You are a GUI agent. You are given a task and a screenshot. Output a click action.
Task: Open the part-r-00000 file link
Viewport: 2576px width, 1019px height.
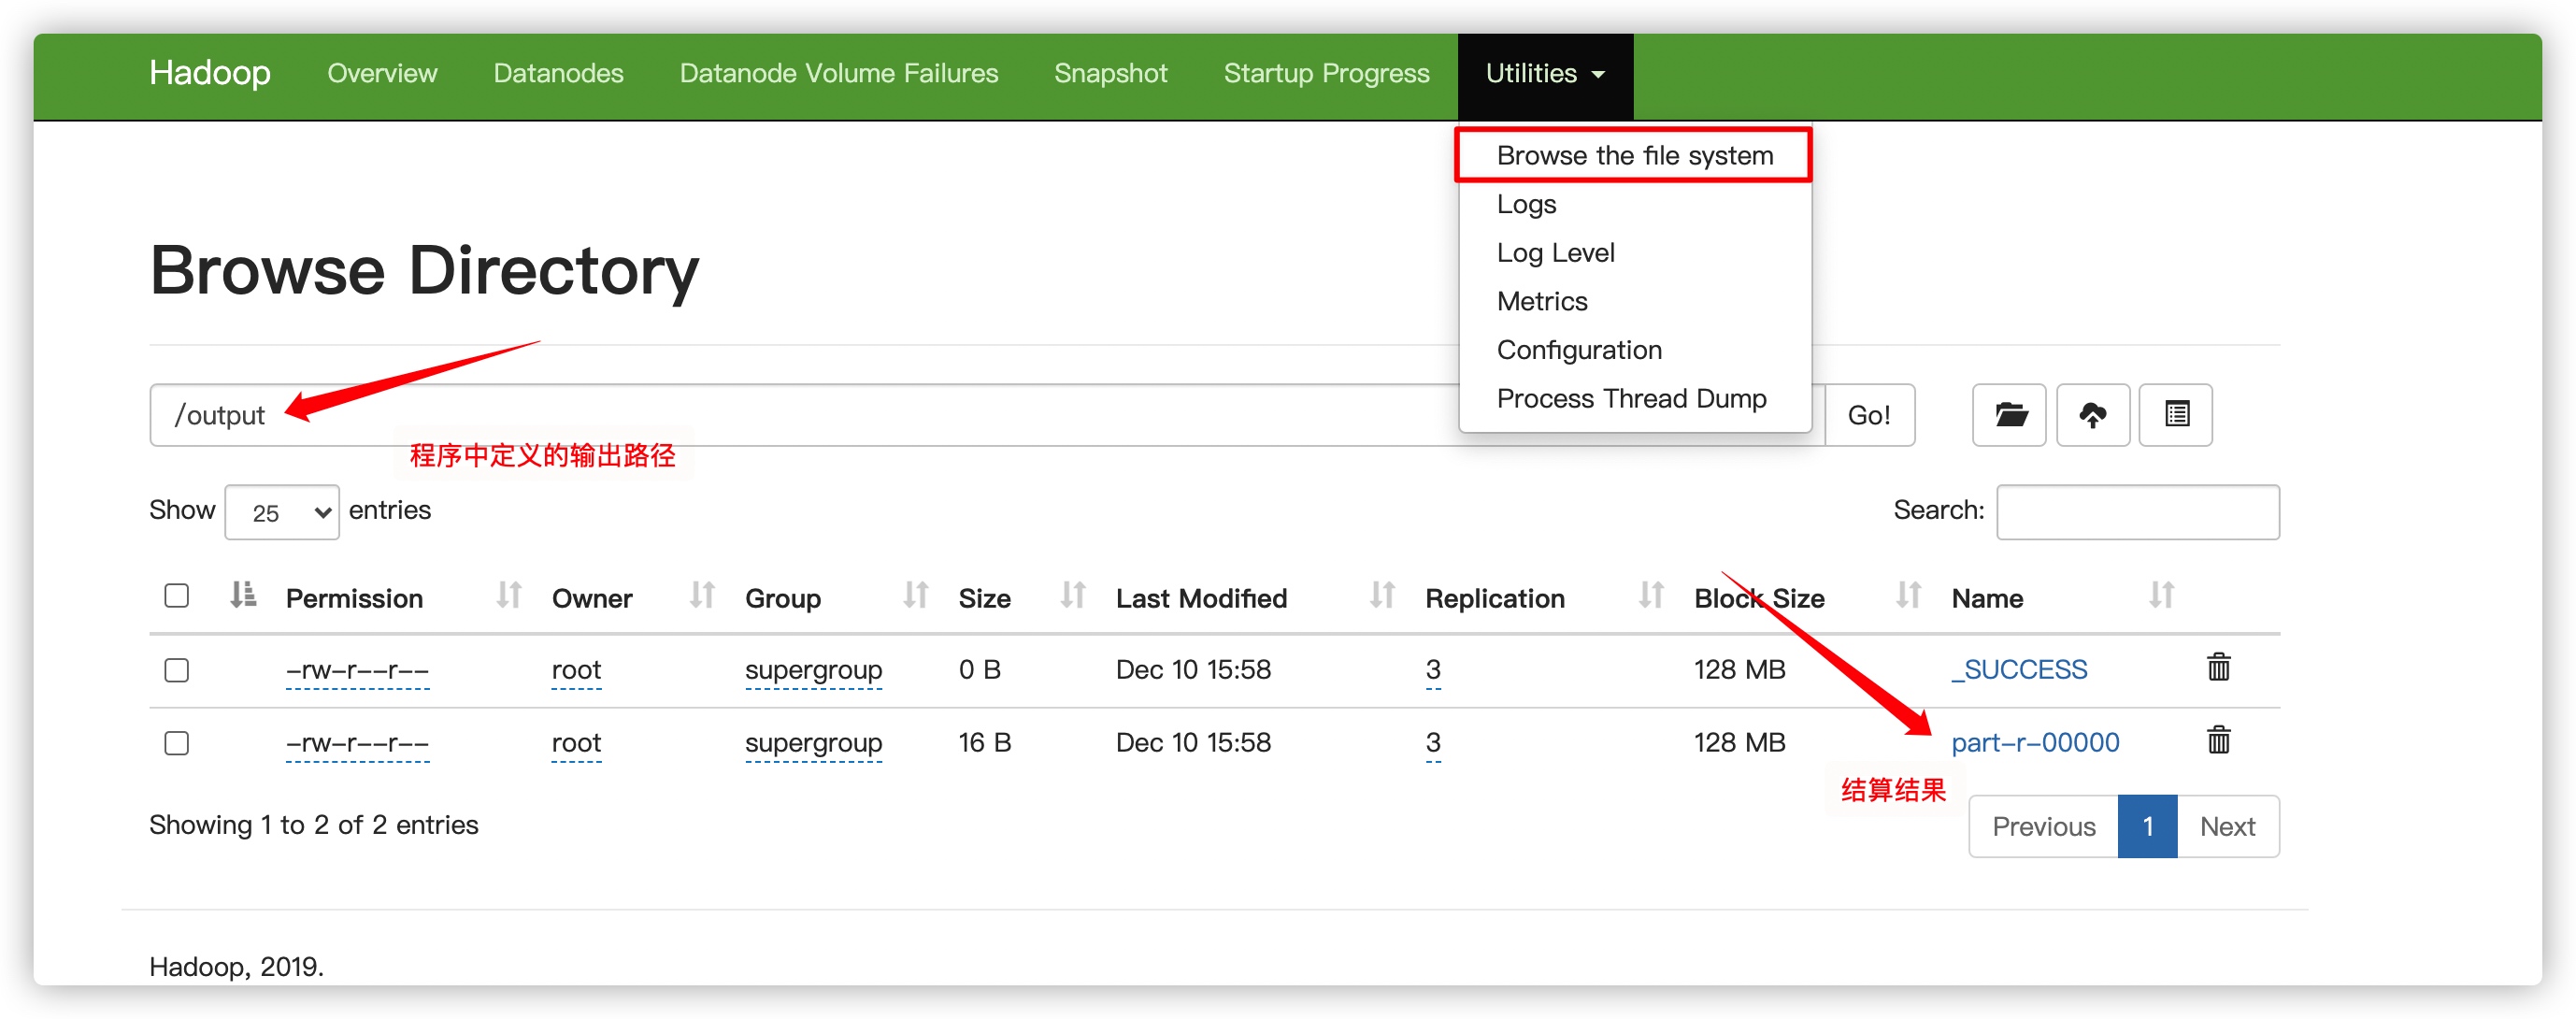(2034, 743)
